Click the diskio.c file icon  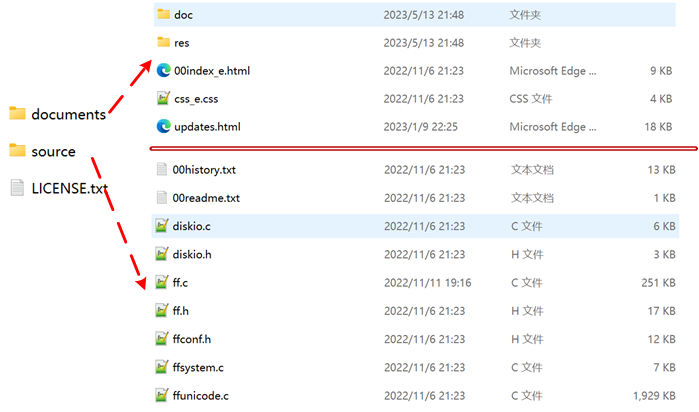click(x=162, y=227)
